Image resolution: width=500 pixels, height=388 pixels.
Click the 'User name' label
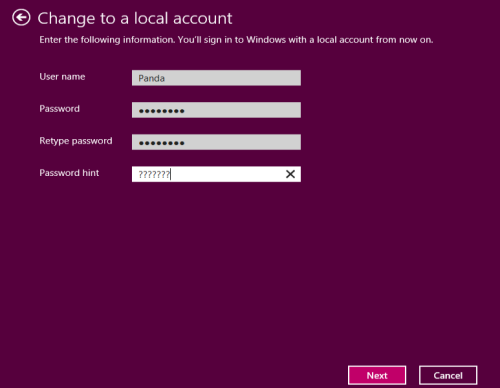click(62, 77)
